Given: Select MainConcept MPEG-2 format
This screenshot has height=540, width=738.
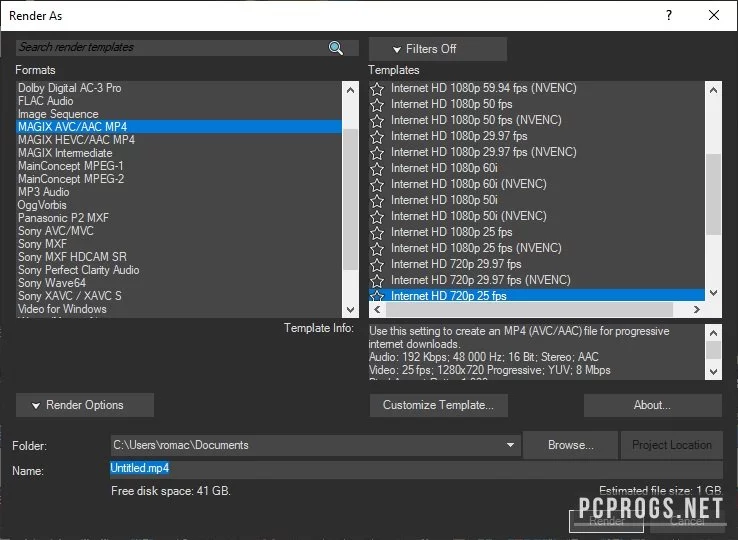Looking at the screenshot, I should [179, 179].
